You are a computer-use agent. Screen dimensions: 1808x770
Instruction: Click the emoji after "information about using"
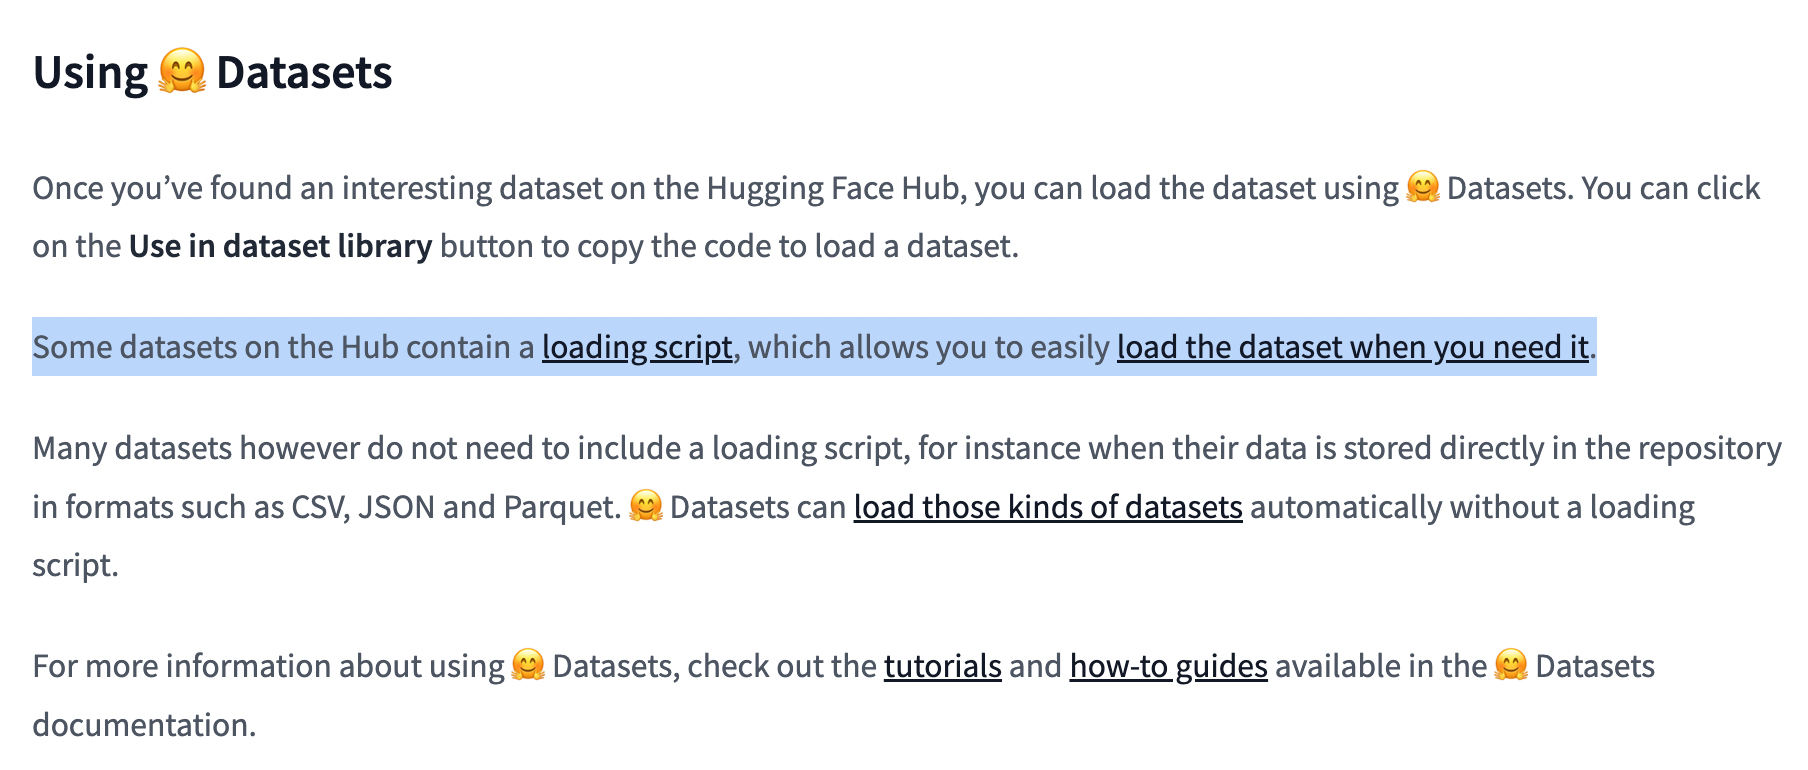point(528,666)
